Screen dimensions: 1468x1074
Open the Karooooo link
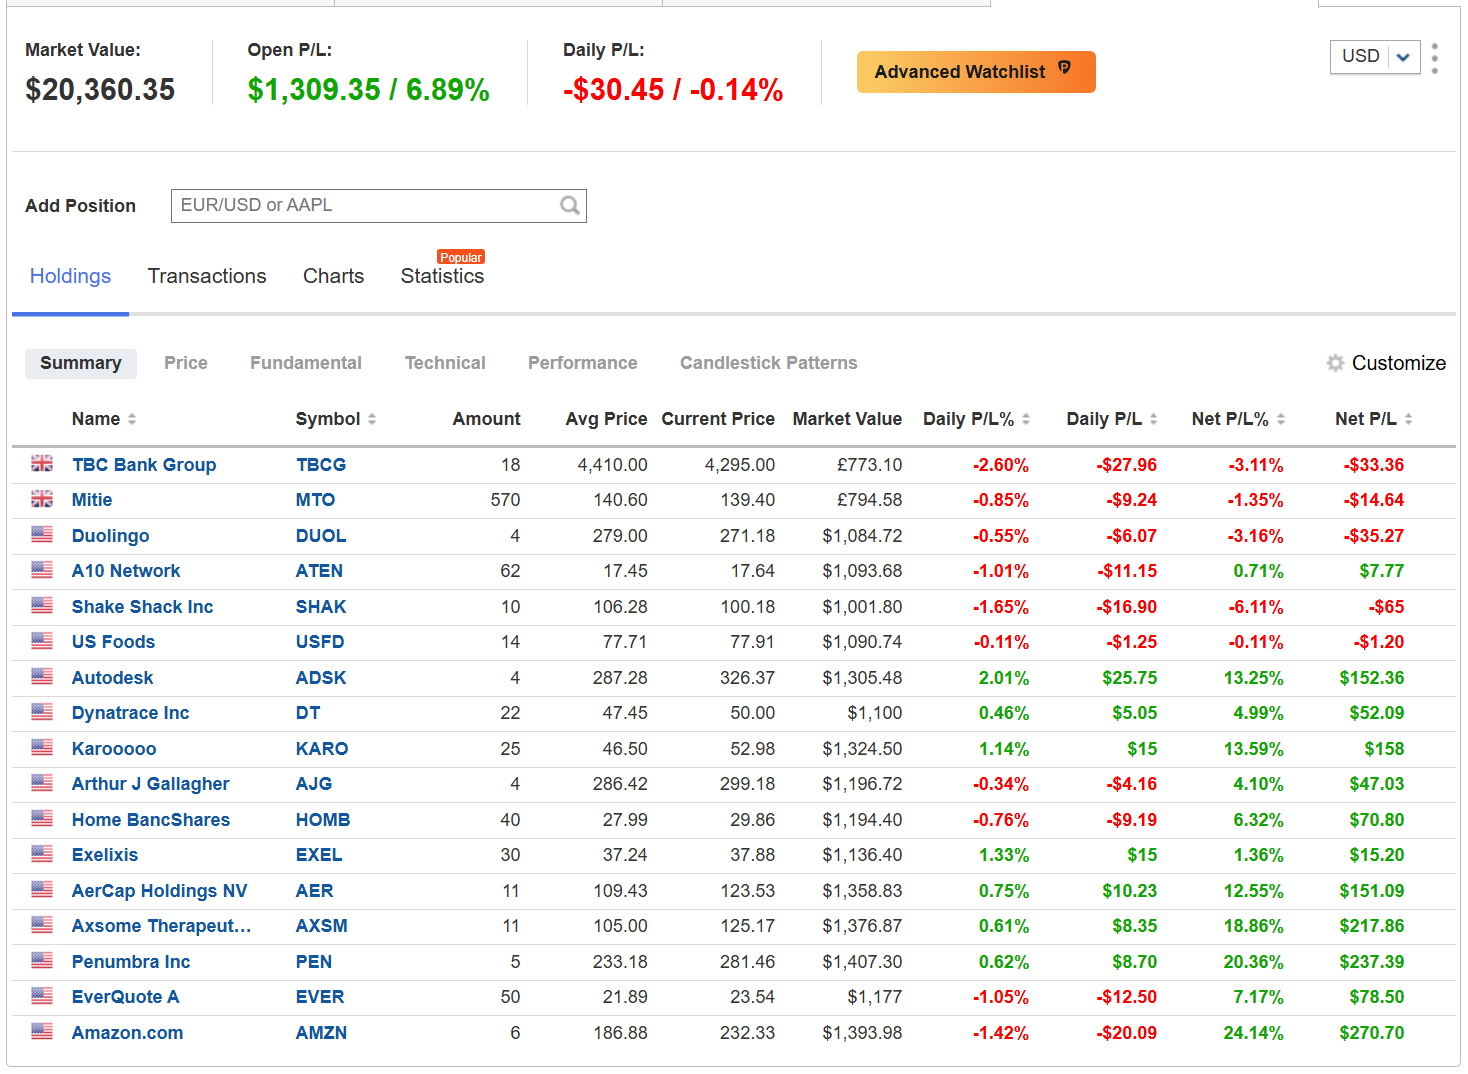(x=114, y=749)
